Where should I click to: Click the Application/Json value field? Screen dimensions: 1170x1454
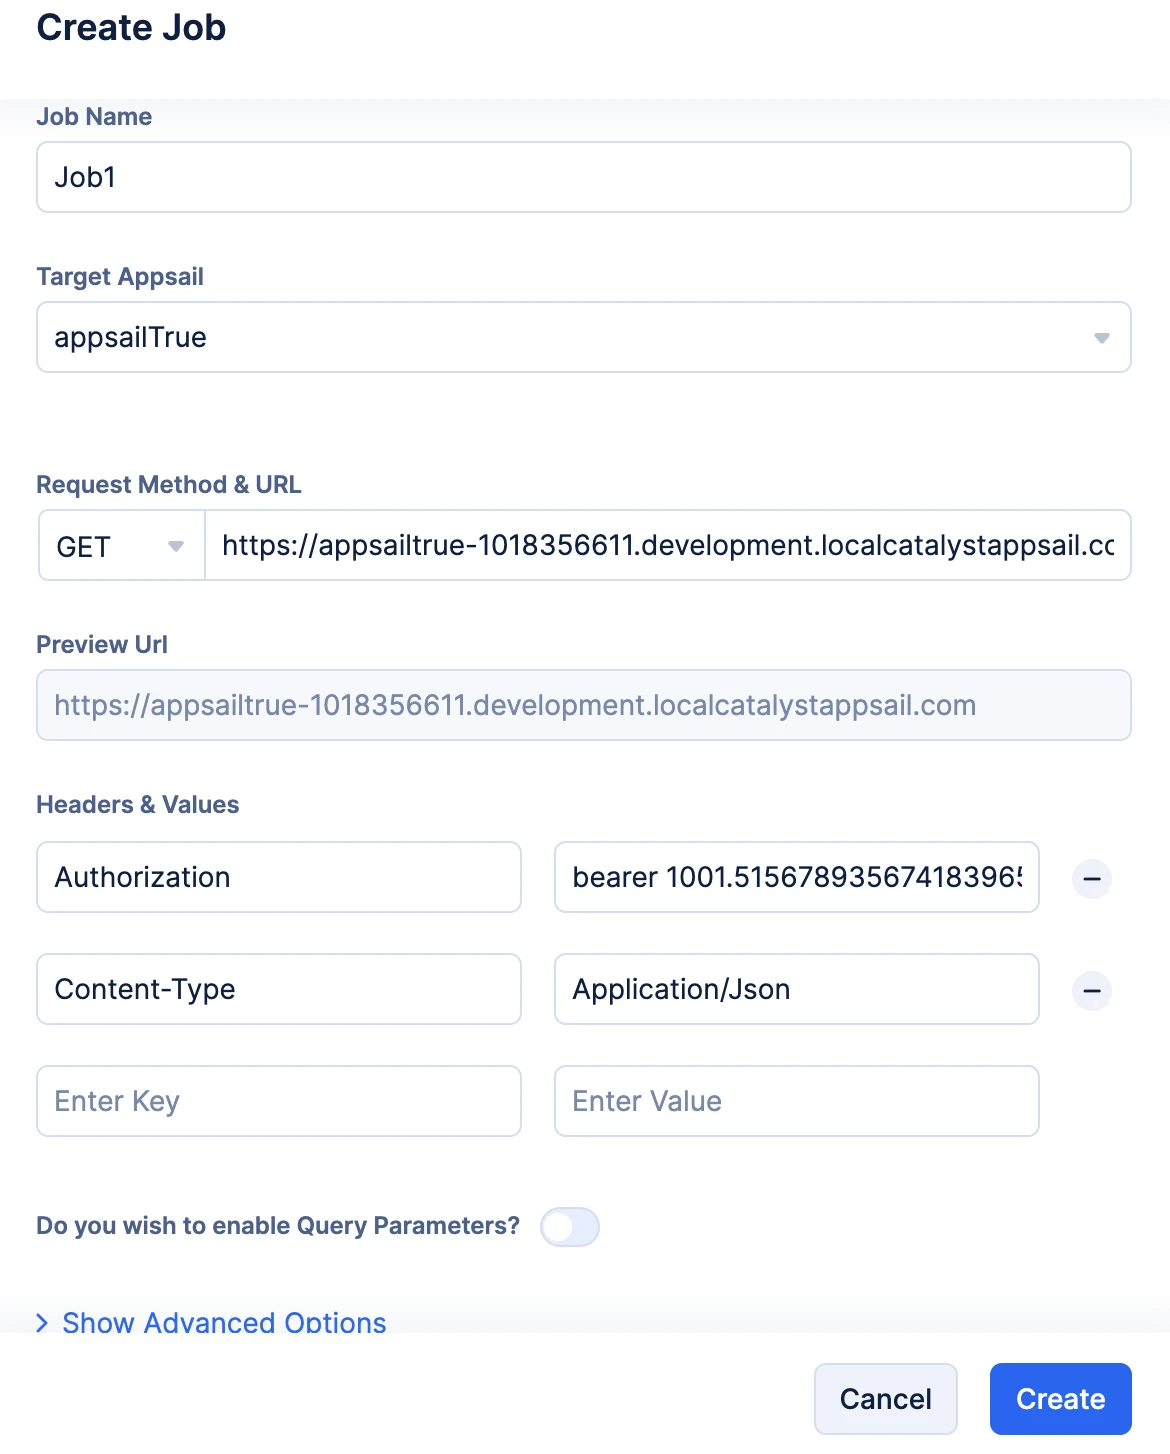click(x=796, y=990)
